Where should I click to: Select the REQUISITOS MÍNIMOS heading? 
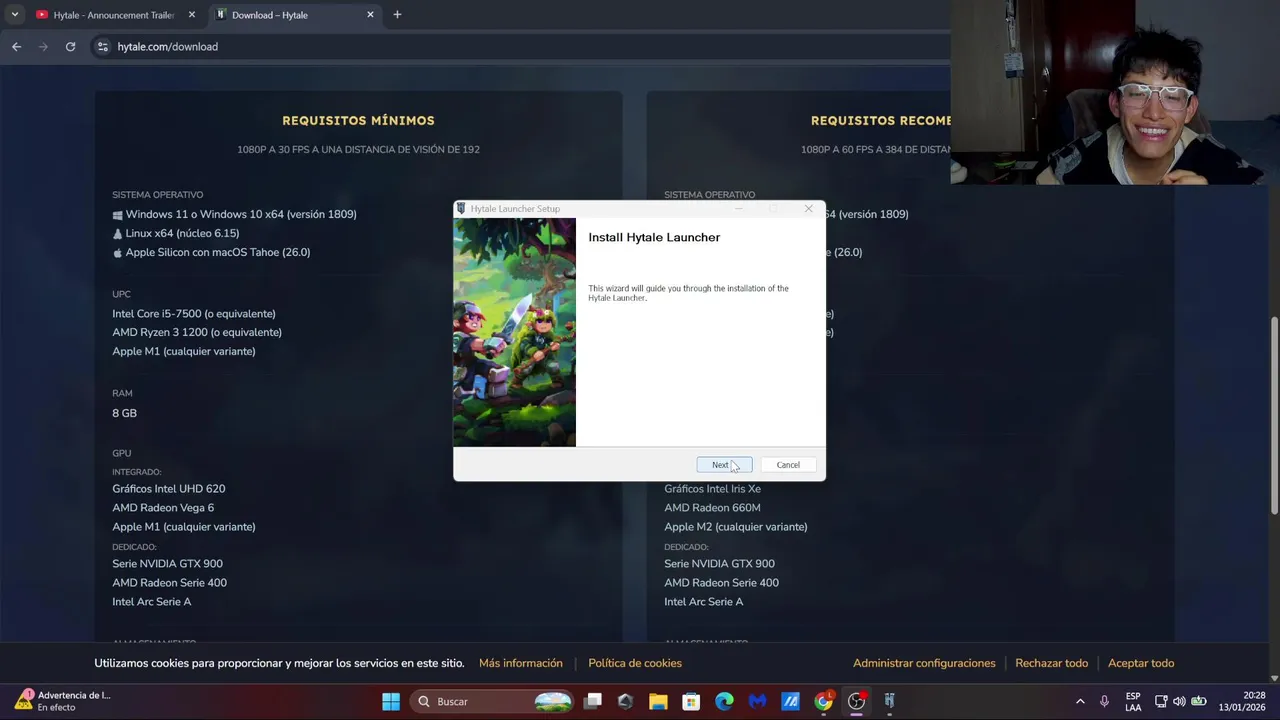pyautogui.click(x=358, y=120)
